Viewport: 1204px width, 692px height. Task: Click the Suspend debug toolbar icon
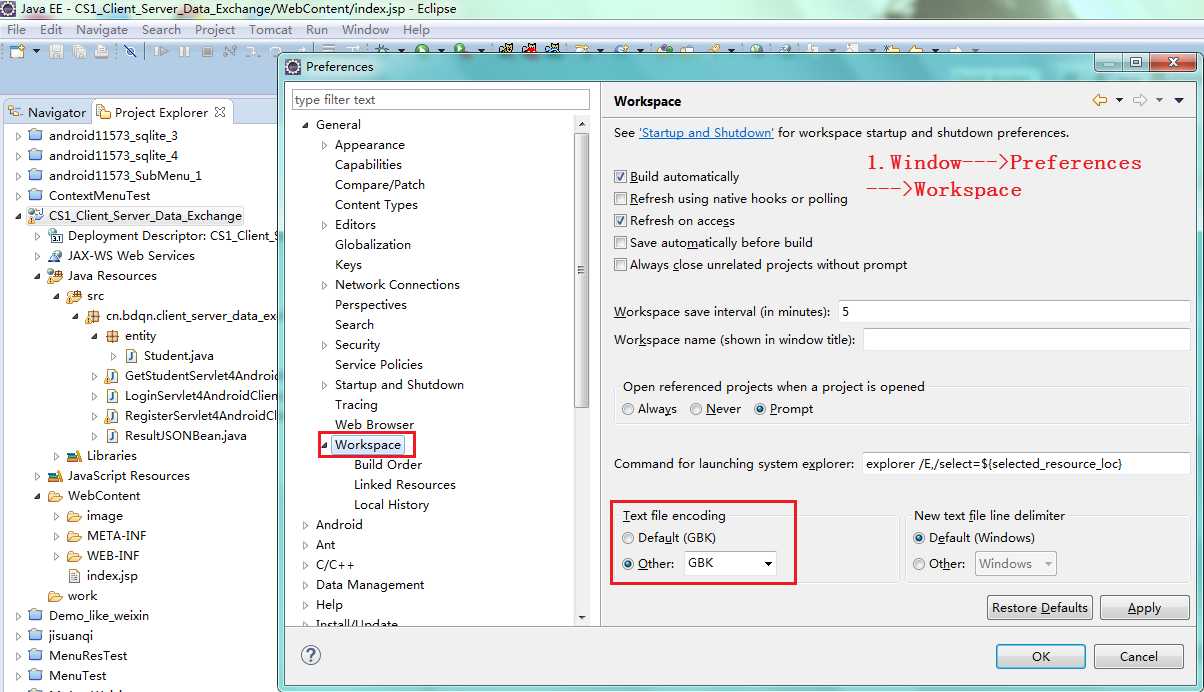[184, 51]
